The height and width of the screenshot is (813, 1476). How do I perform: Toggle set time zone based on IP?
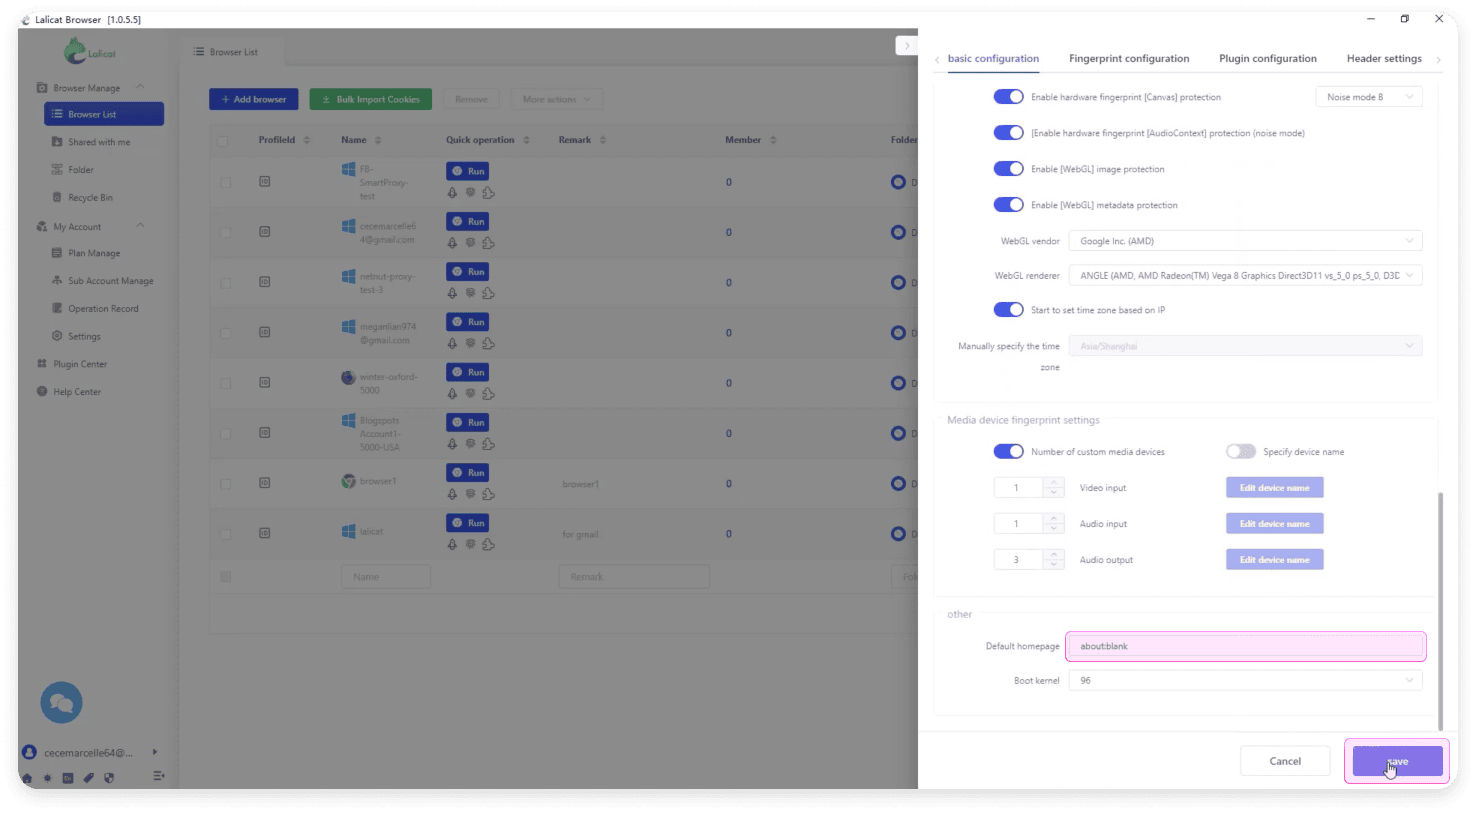[1008, 310]
